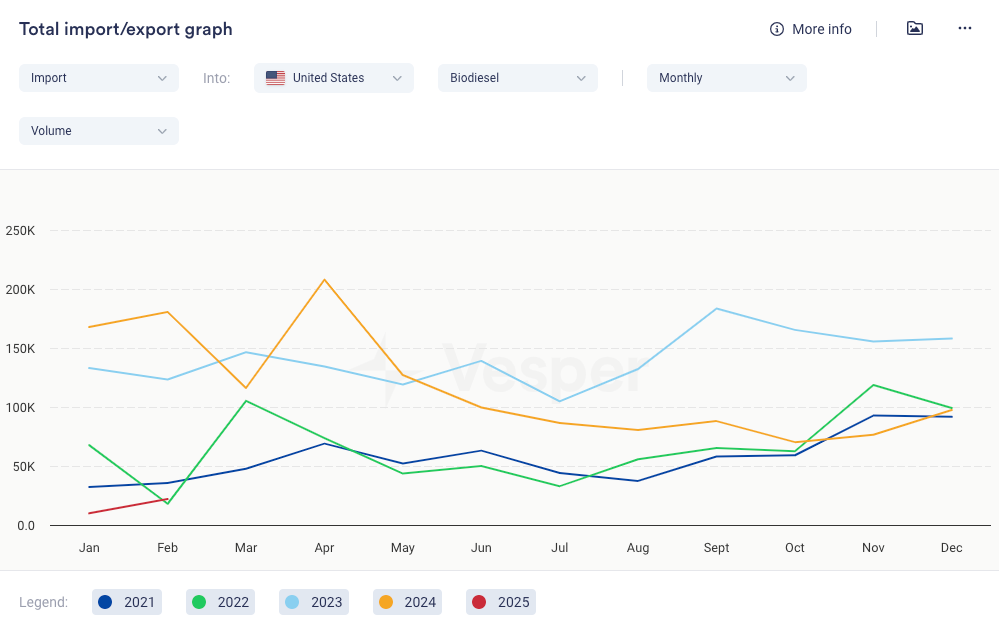The width and height of the screenshot is (999, 625).
Task: Click the United States flag icon
Action: pos(275,78)
